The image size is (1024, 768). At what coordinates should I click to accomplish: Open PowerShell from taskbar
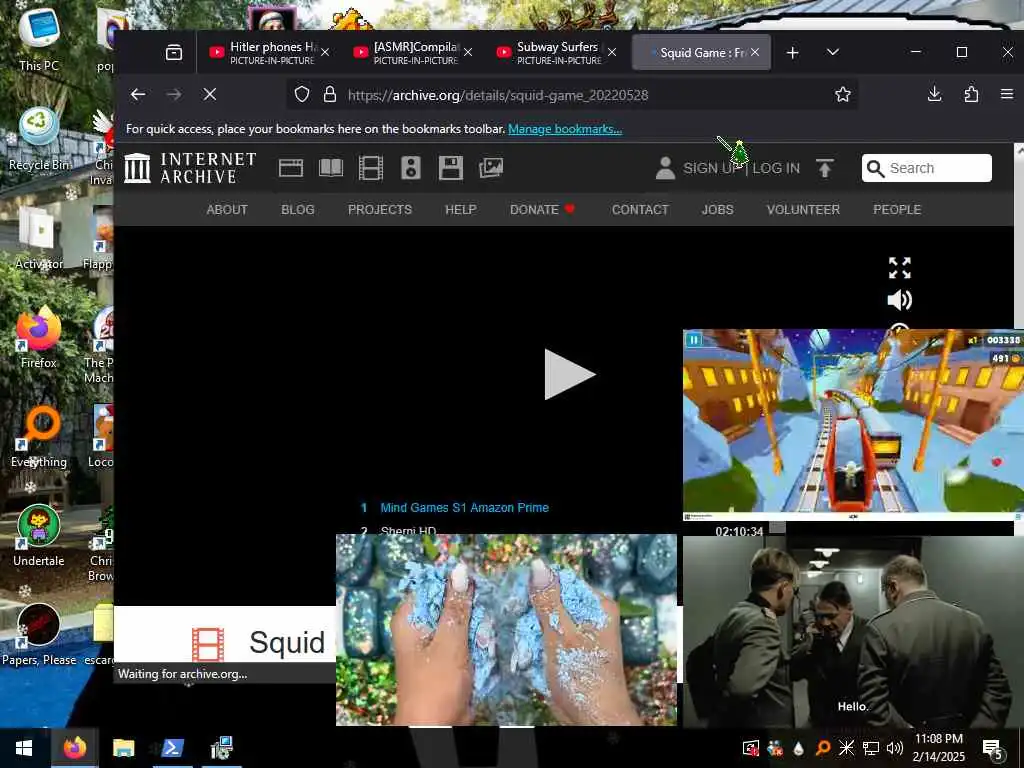tap(172, 748)
